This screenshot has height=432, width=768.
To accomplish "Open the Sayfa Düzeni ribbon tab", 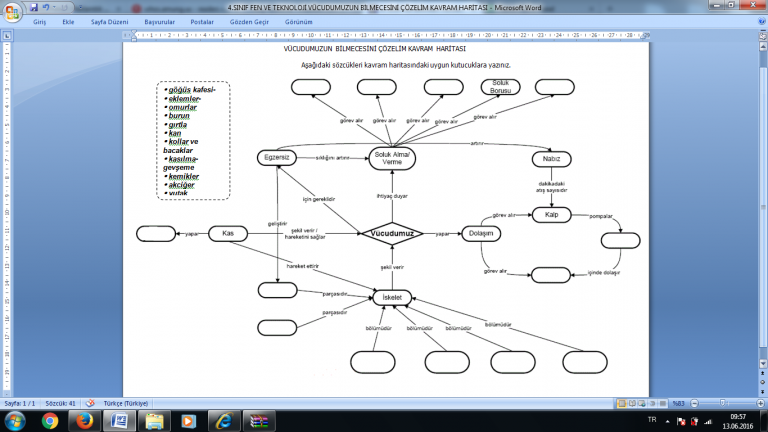I will click(x=112, y=20).
